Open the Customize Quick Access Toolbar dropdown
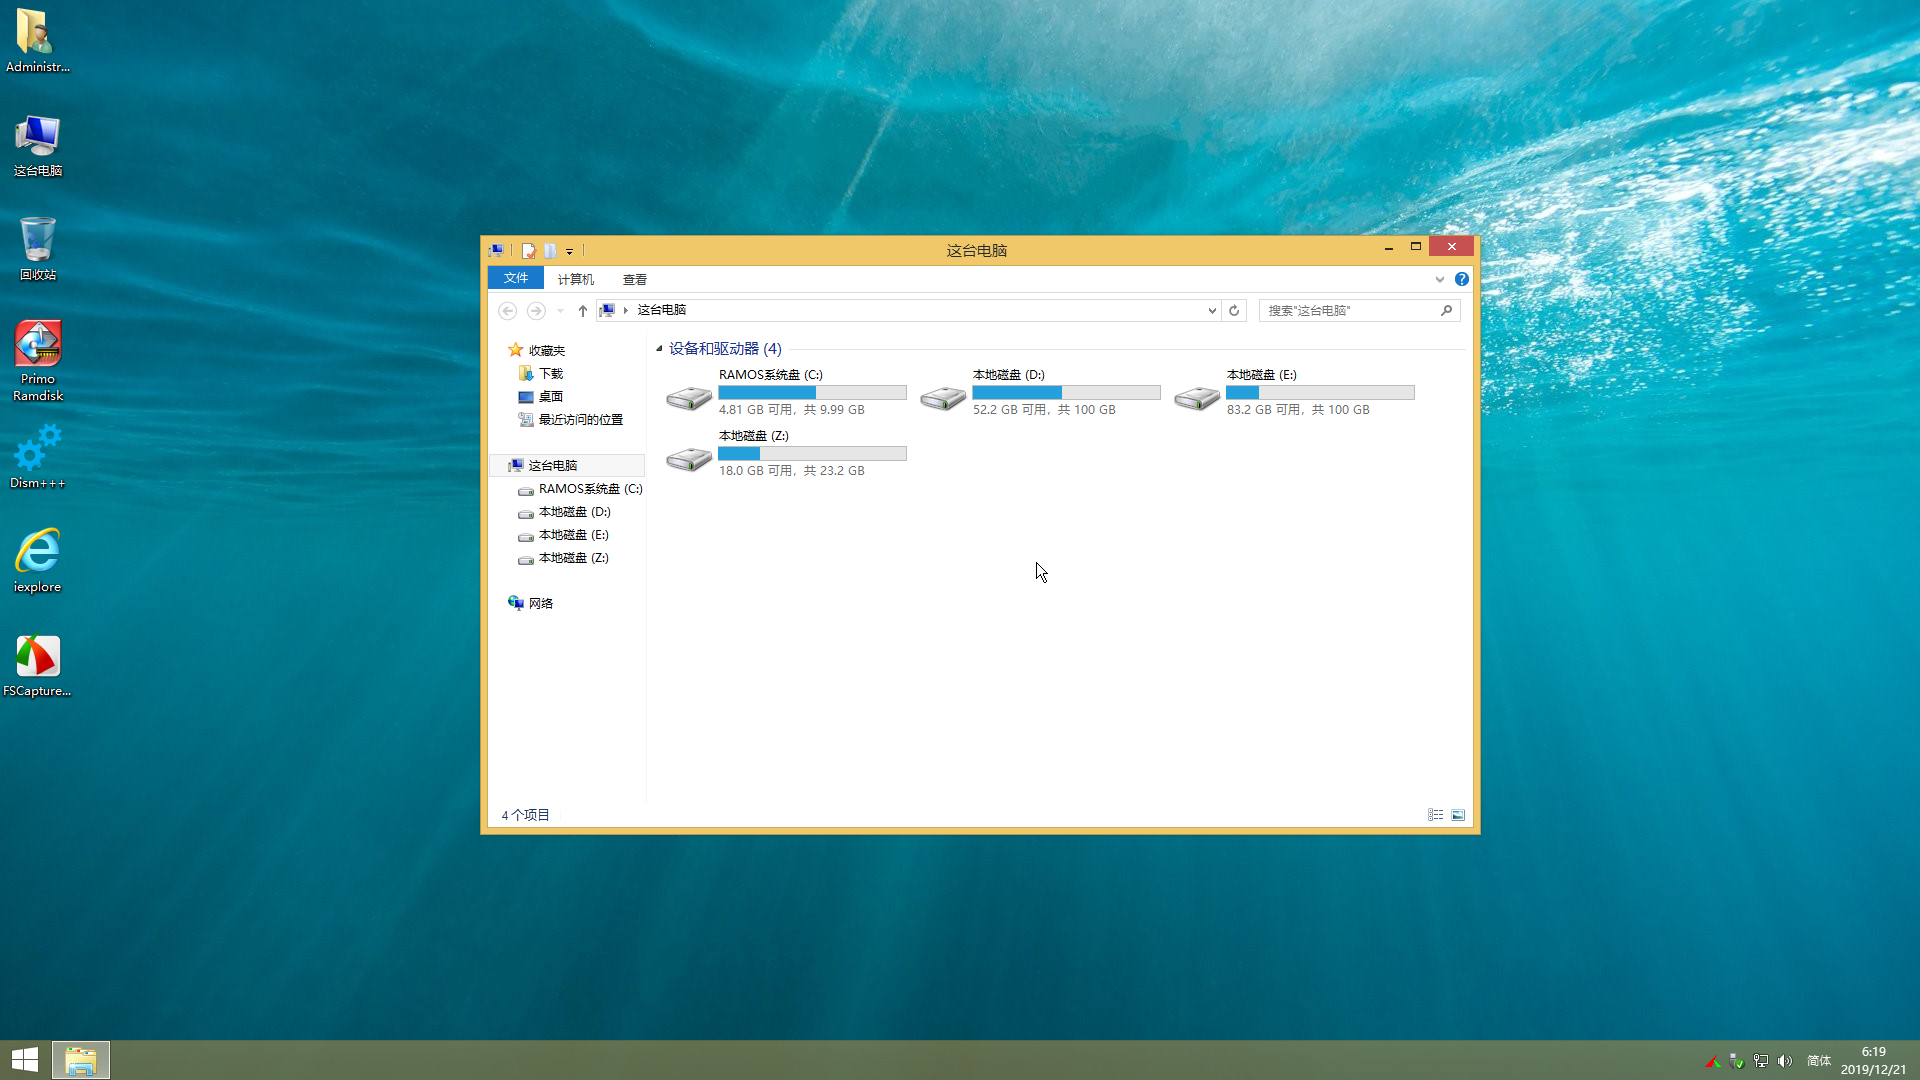This screenshot has width=1920, height=1080. [x=570, y=251]
